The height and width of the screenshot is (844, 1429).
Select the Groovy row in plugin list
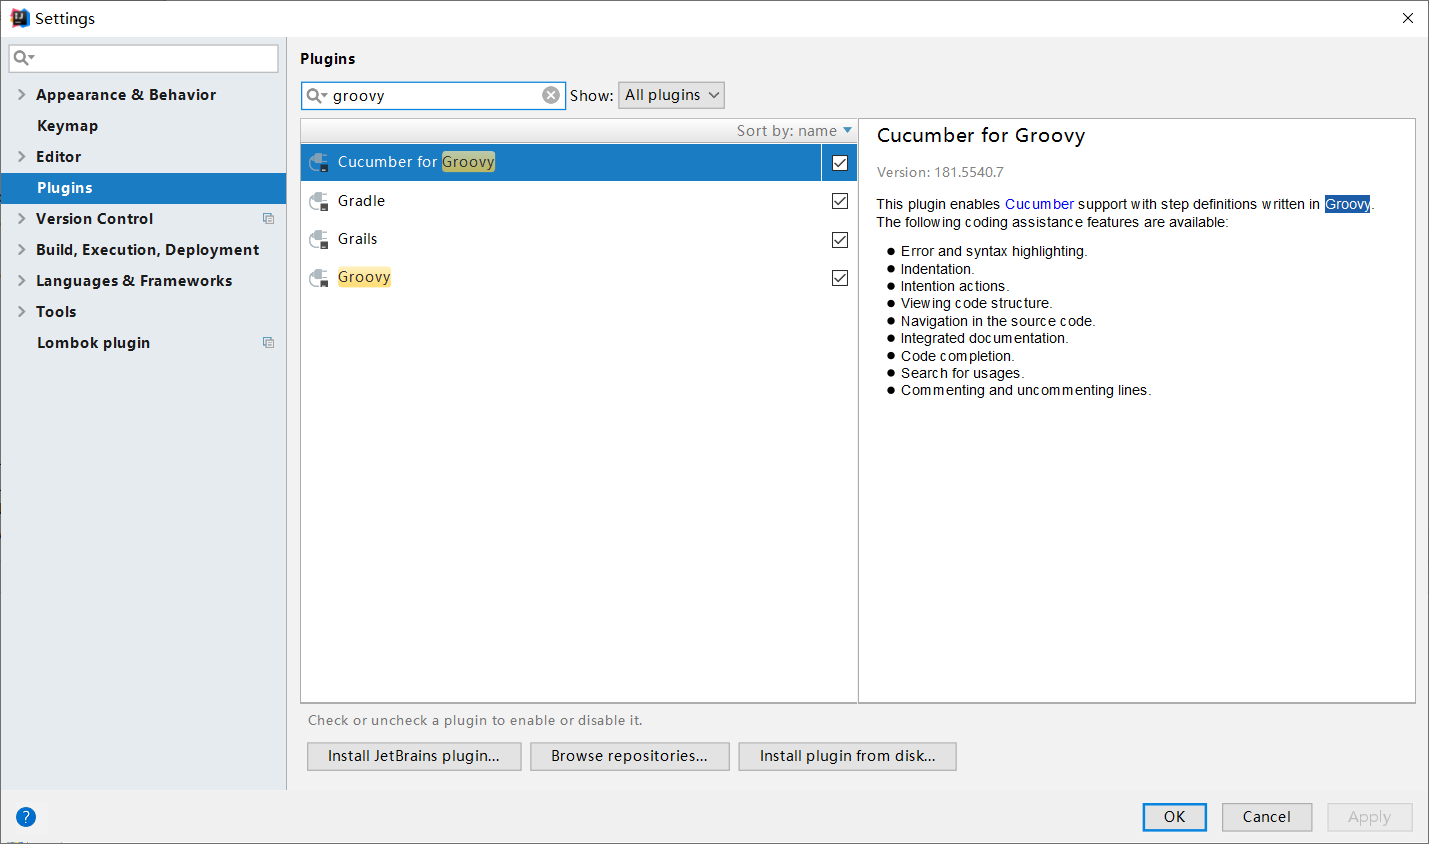pos(578,278)
